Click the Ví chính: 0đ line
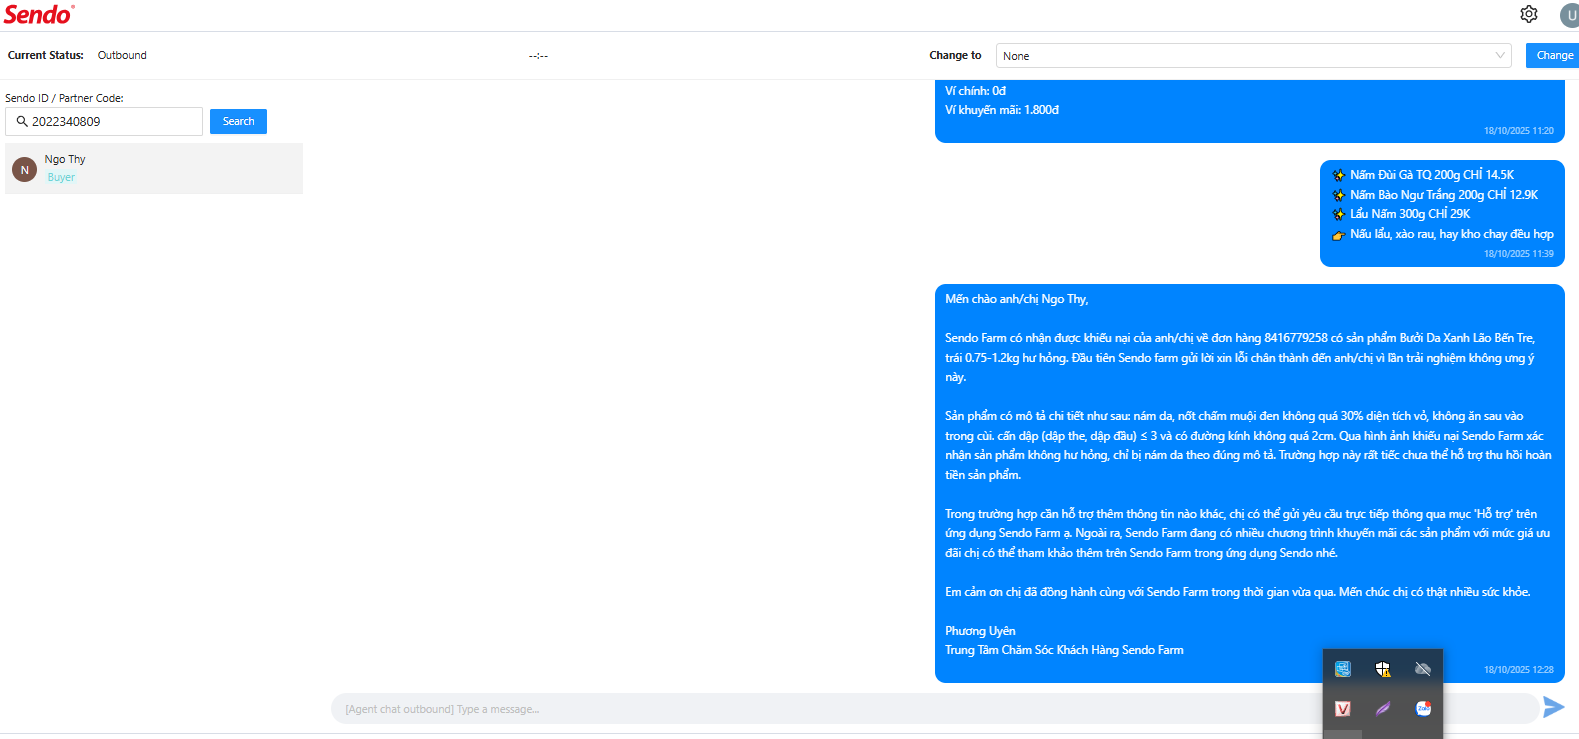Screen dimensions: 1579x739 tap(975, 91)
